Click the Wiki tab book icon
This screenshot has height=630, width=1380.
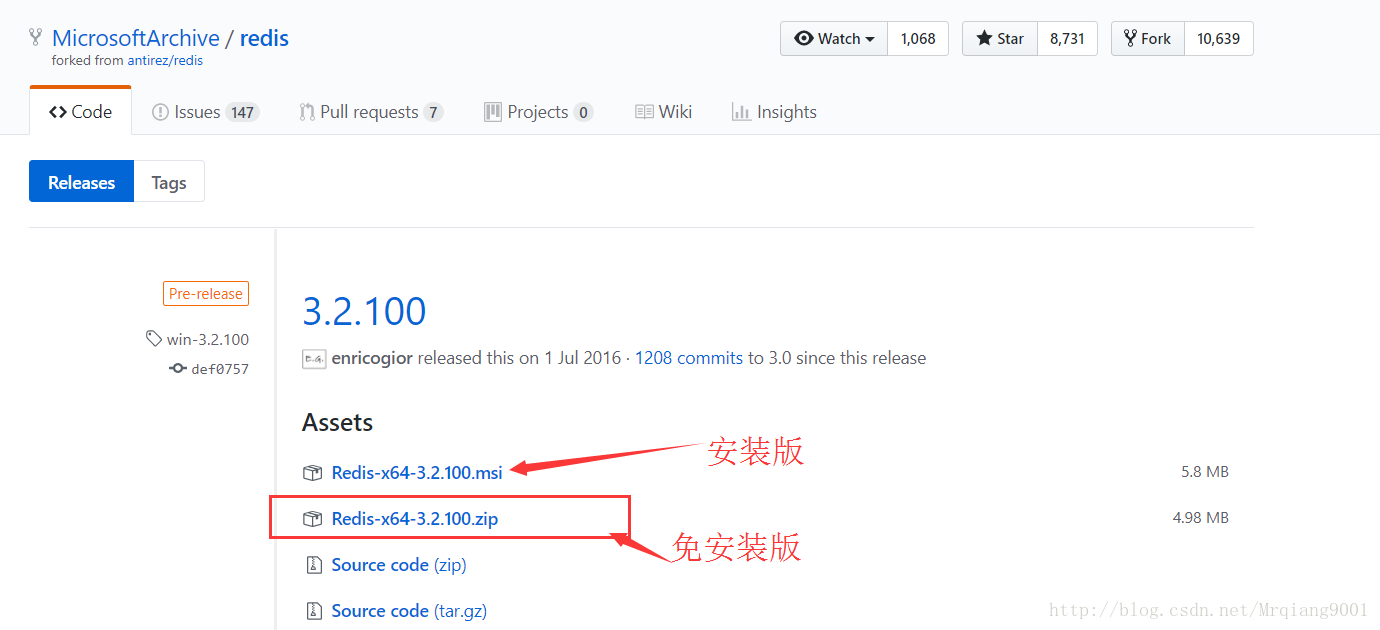pos(644,112)
